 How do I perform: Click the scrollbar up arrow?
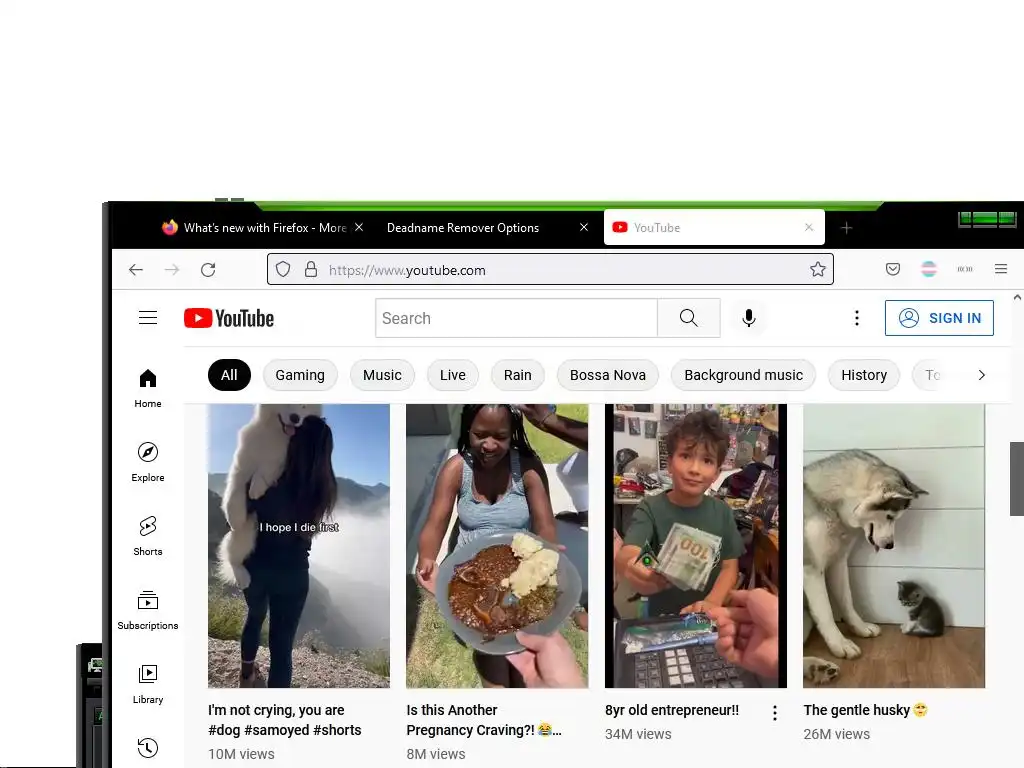click(x=1017, y=297)
